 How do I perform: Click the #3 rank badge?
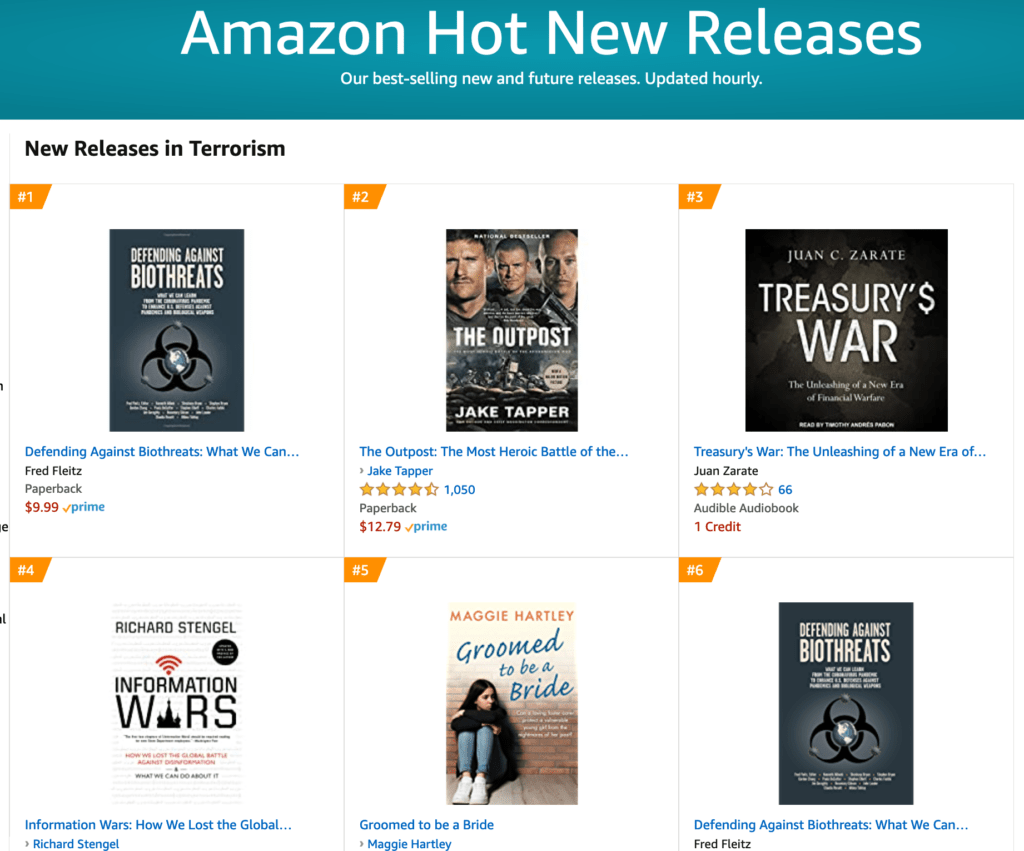point(695,197)
